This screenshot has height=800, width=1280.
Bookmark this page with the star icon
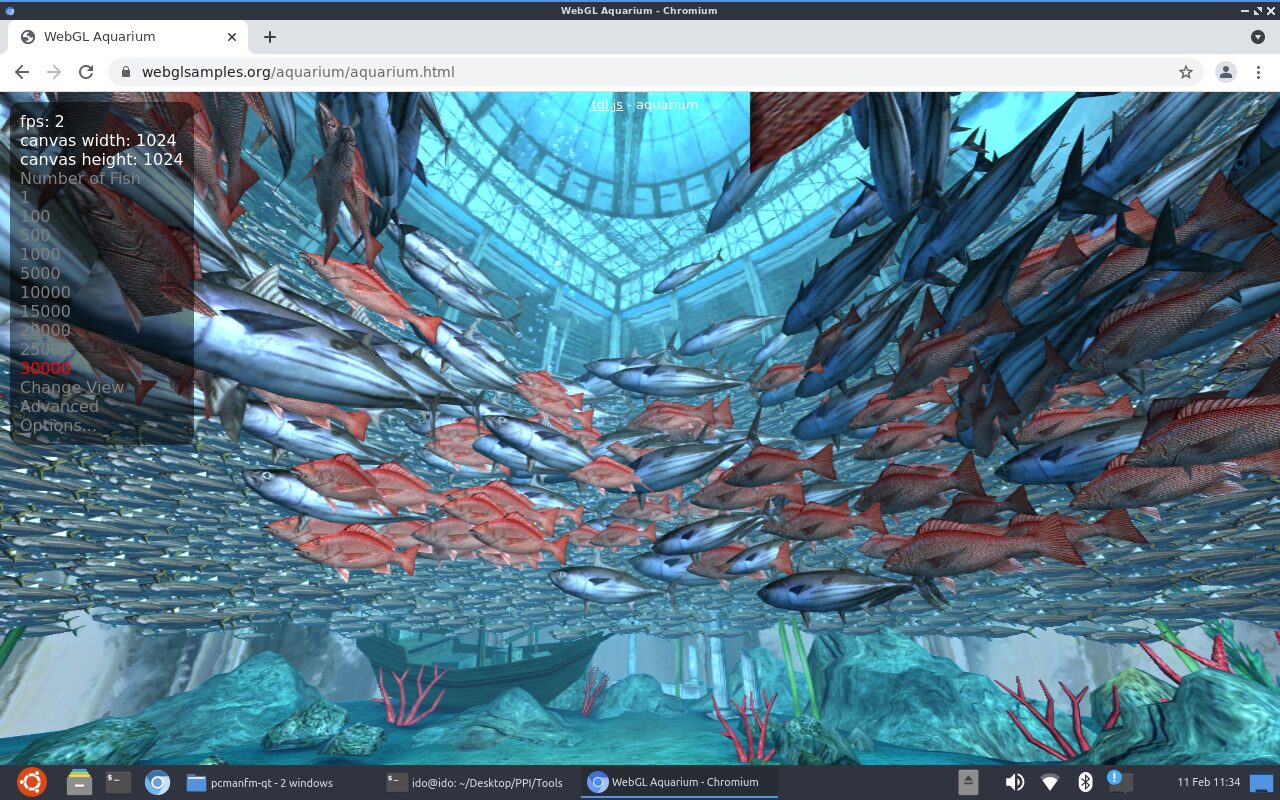pos(1186,72)
